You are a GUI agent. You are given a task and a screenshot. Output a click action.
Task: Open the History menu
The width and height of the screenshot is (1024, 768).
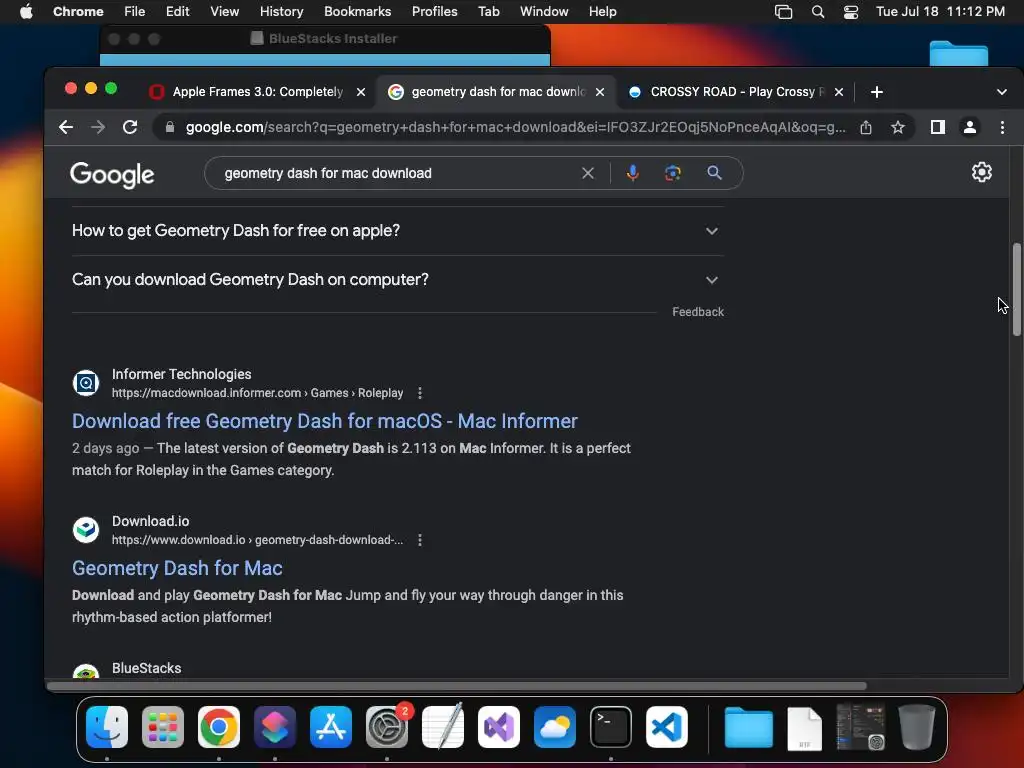281,12
